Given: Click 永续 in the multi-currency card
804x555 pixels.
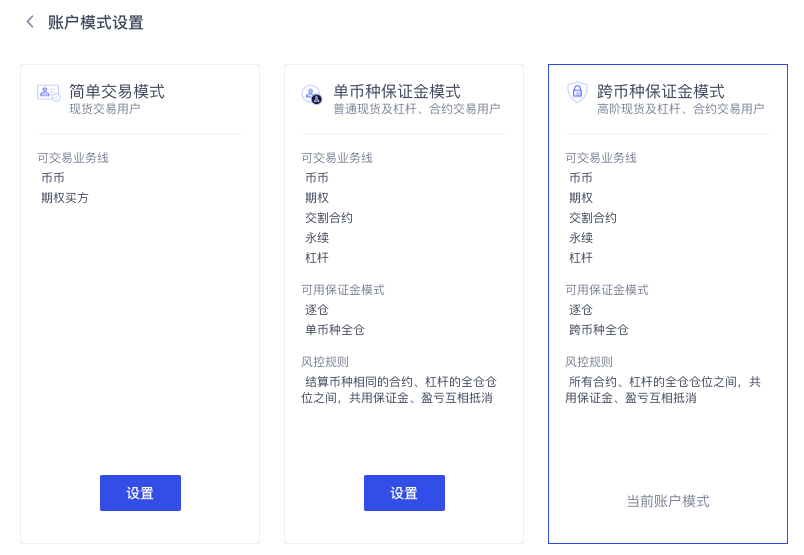Looking at the screenshot, I should [581, 238].
